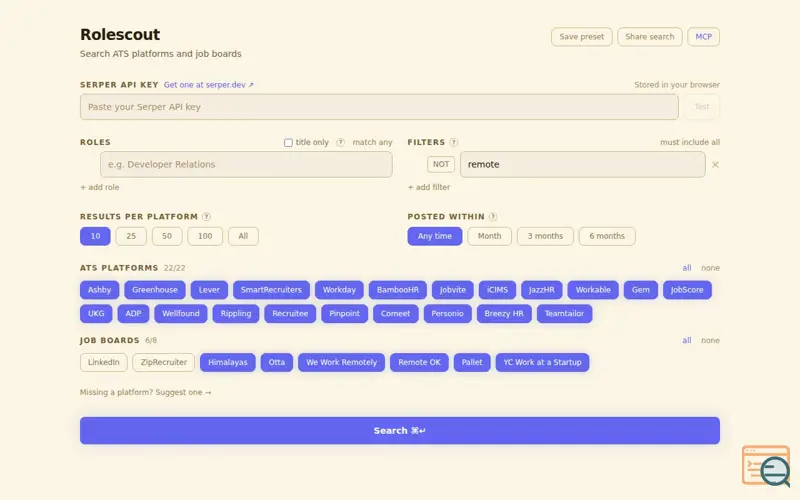Toggle the Greenhouse platform chip
The width and height of the screenshot is (800, 500).
coord(155,290)
